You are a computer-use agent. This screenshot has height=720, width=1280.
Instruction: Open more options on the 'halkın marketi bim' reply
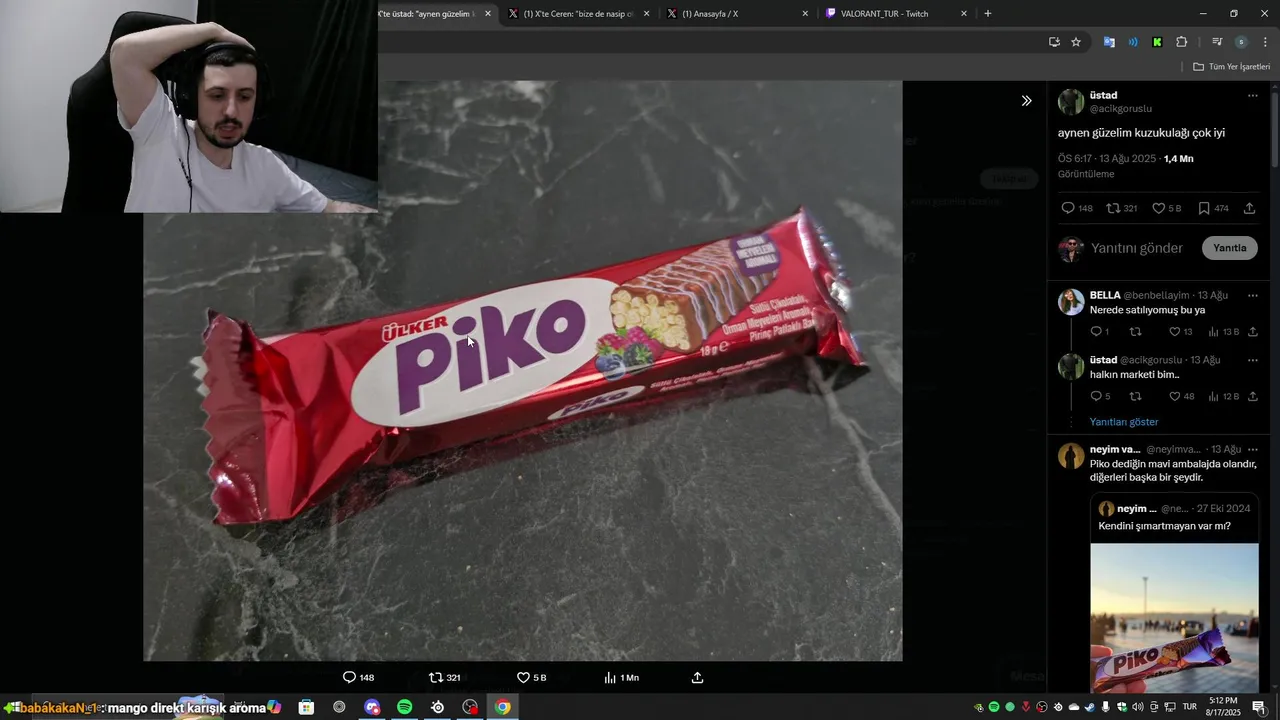pyautogui.click(x=1252, y=360)
